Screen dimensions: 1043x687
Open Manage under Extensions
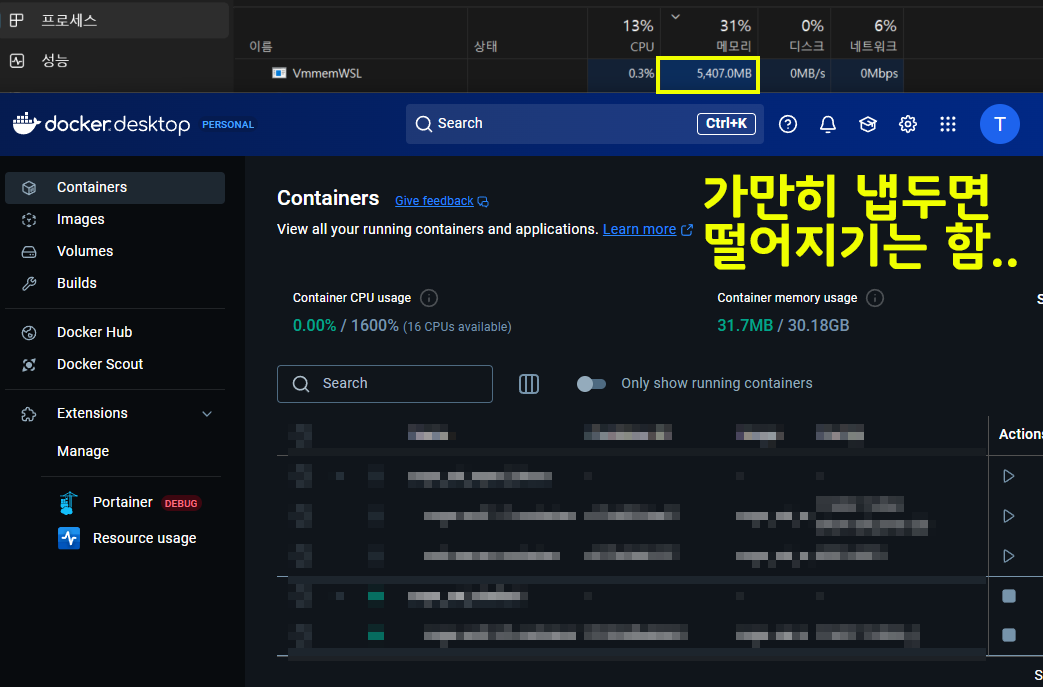pos(83,452)
